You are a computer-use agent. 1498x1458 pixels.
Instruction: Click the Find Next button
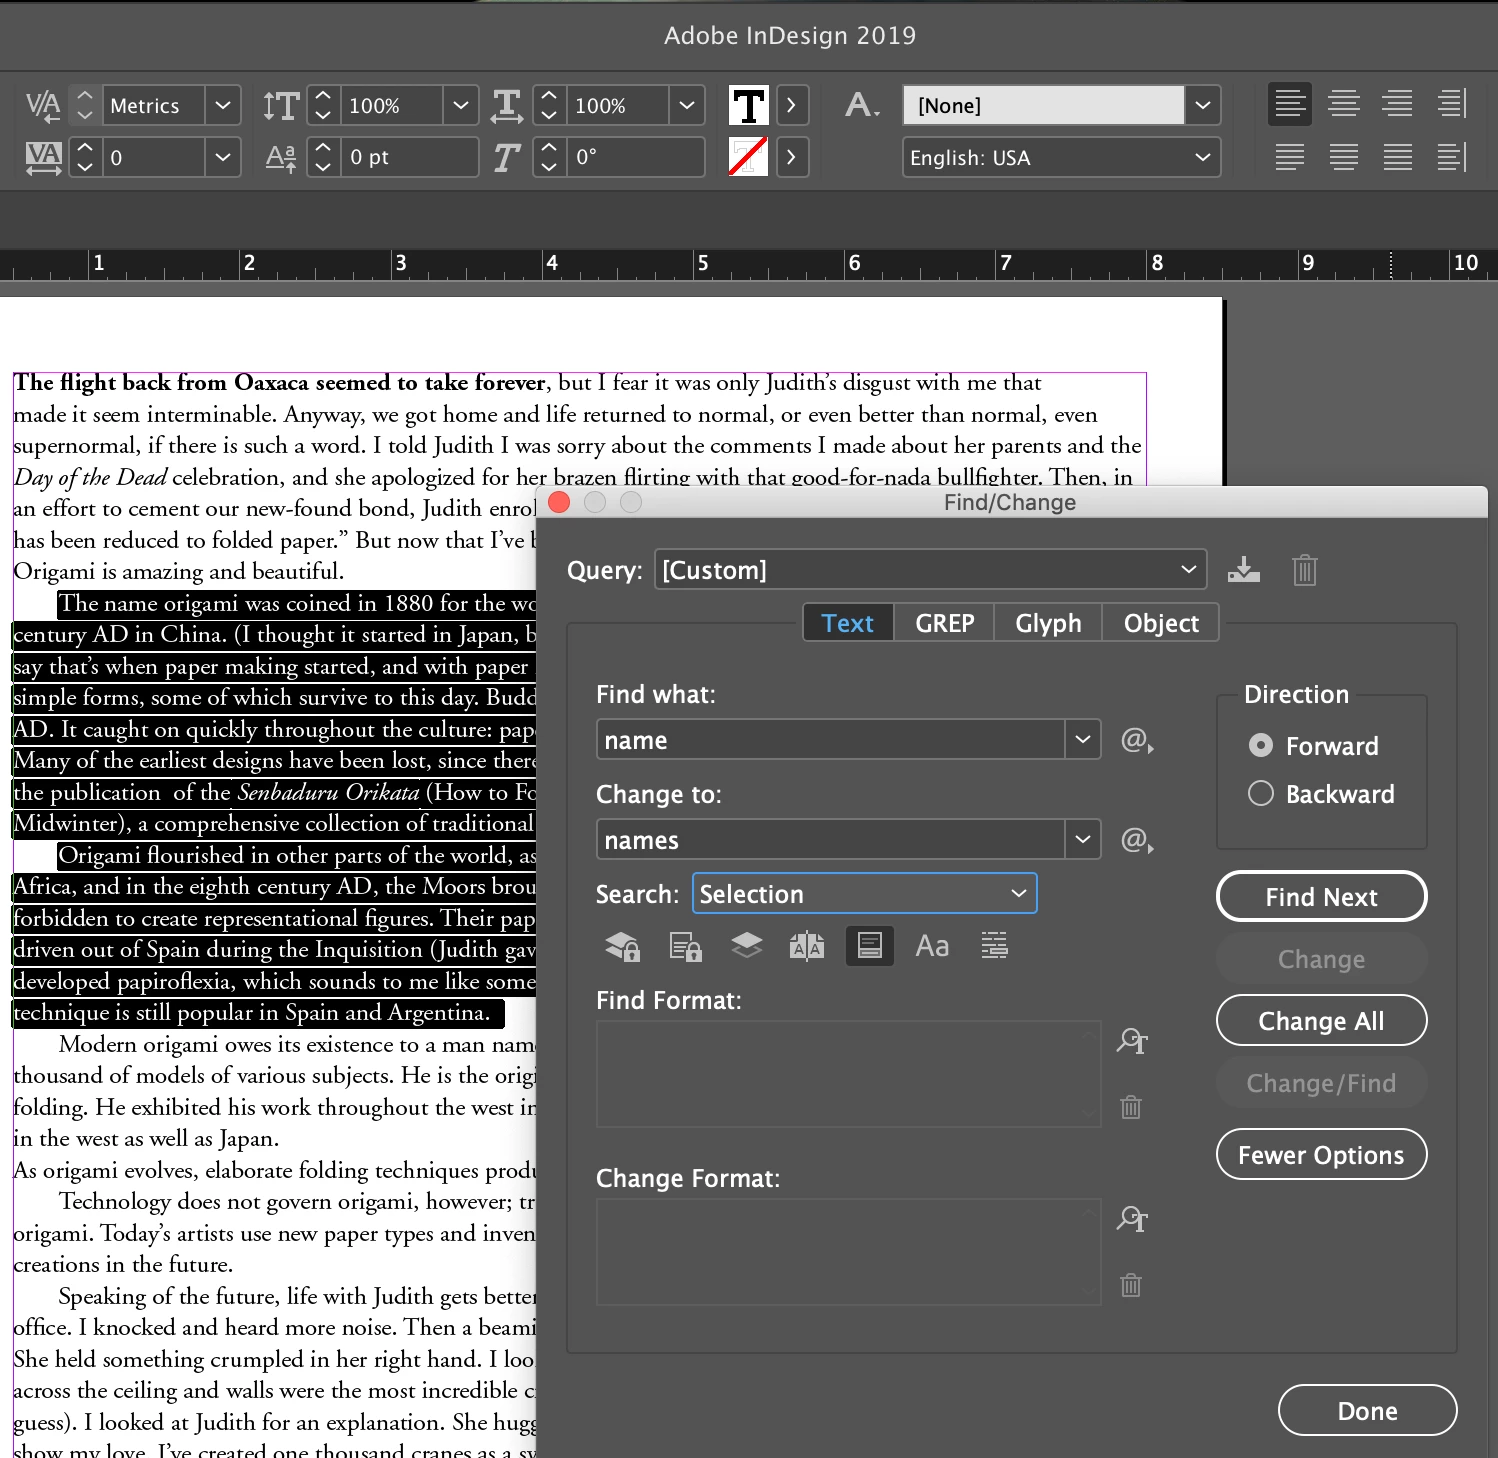coord(1321,897)
